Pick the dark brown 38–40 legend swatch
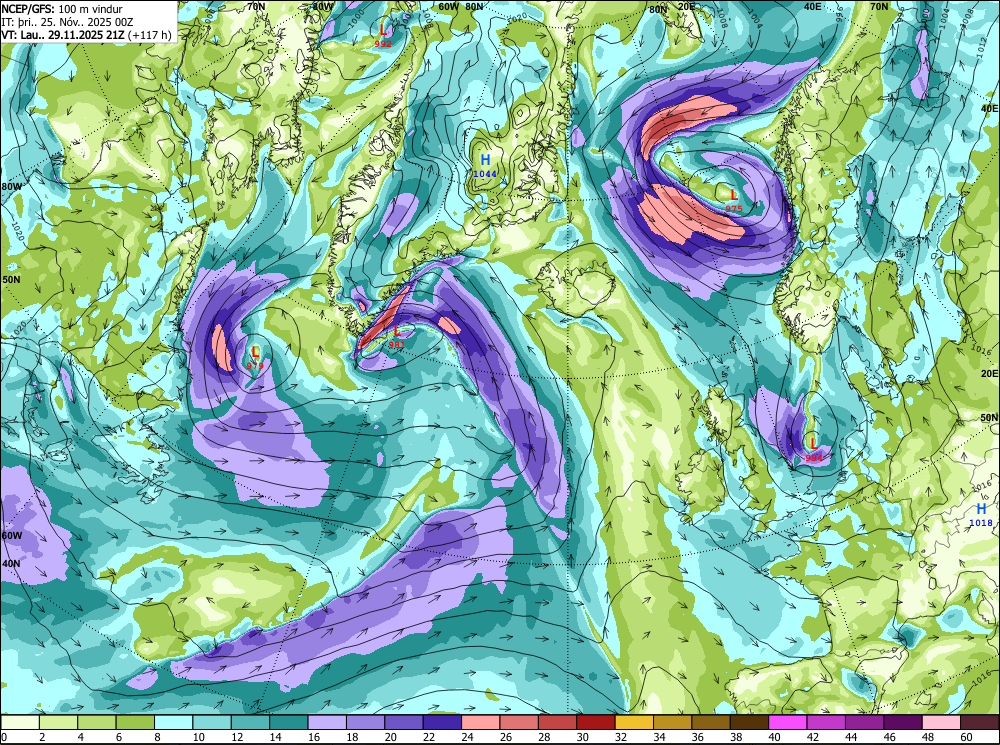The height and width of the screenshot is (745, 1000). (x=749, y=722)
